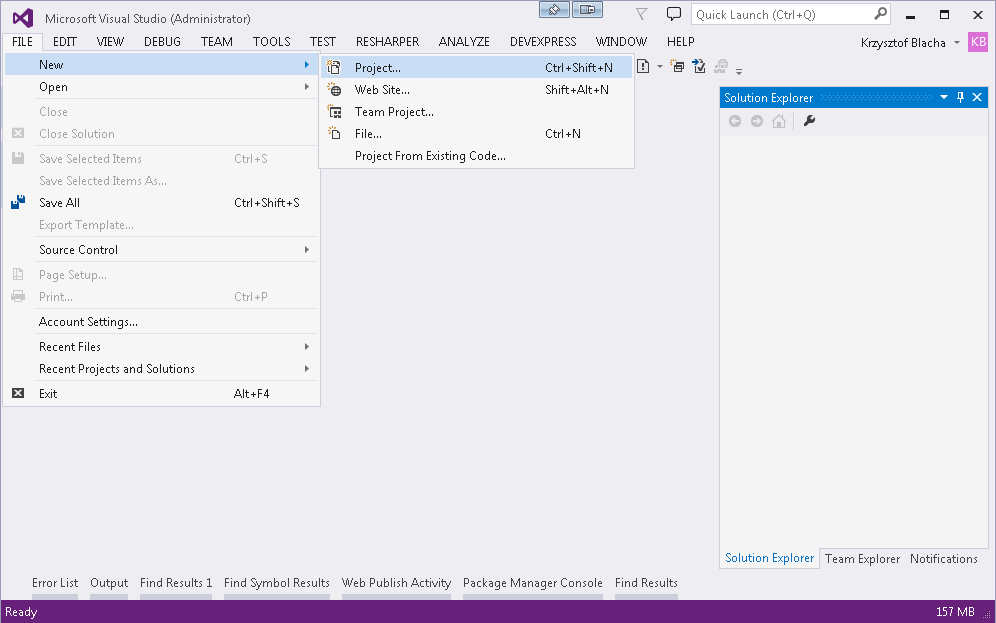996x623 pixels.
Task: Expand the Source Control submenu arrow
Action: tap(307, 250)
